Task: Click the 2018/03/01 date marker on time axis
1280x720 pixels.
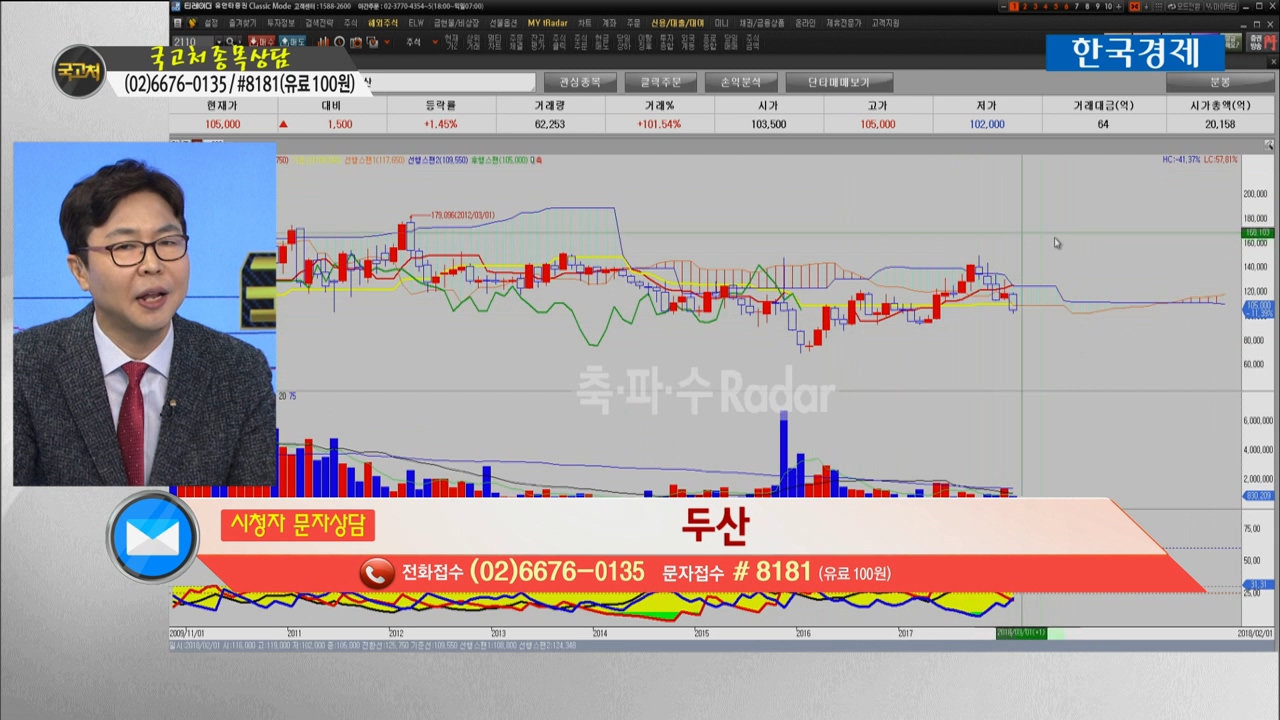Action: tap(1021, 633)
